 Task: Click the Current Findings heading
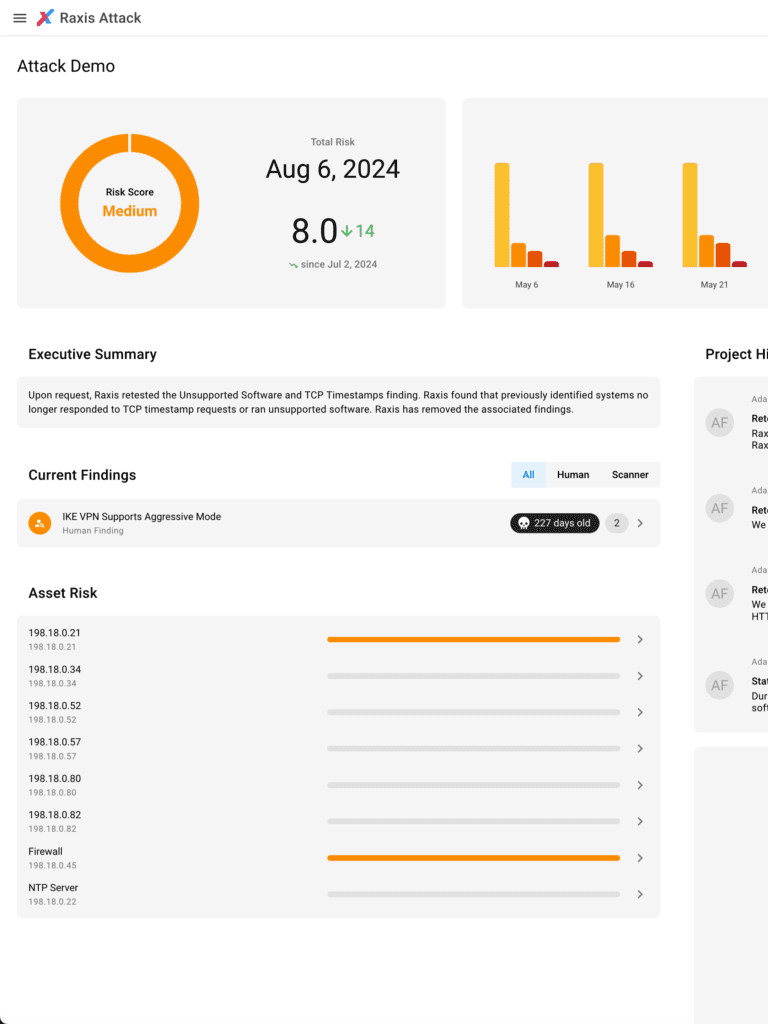click(x=82, y=475)
